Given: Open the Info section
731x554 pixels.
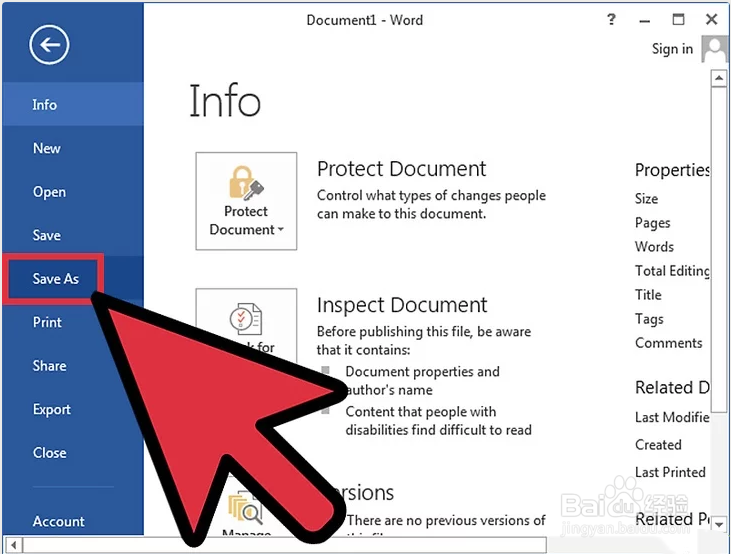Looking at the screenshot, I should tap(73, 104).
